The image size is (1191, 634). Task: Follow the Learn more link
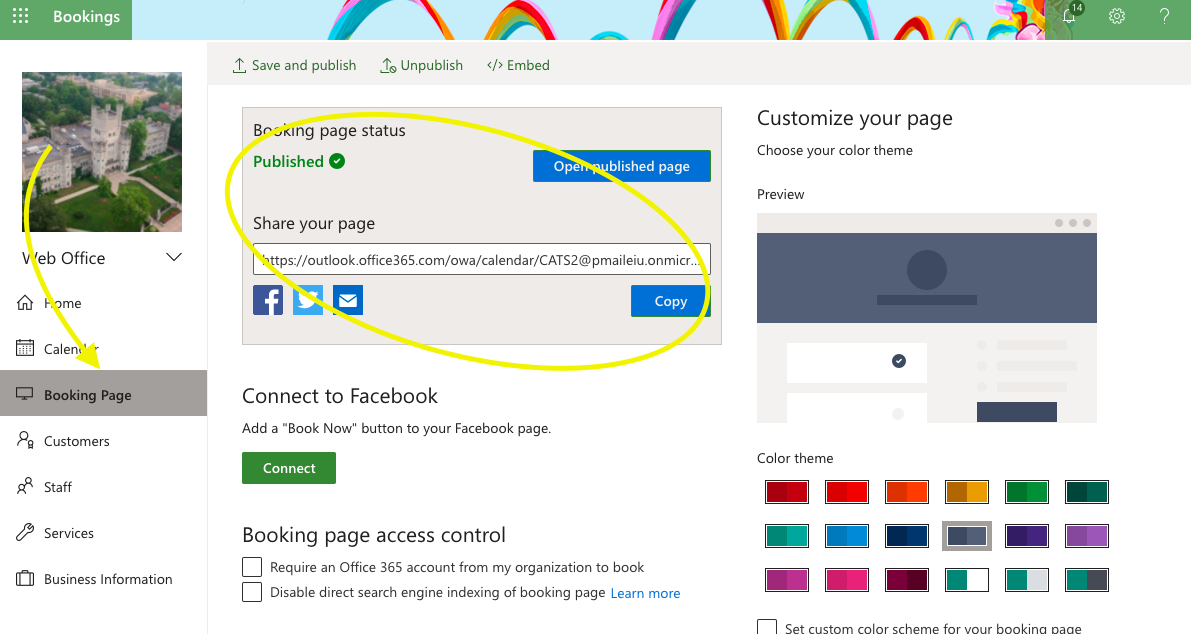[x=645, y=593]
